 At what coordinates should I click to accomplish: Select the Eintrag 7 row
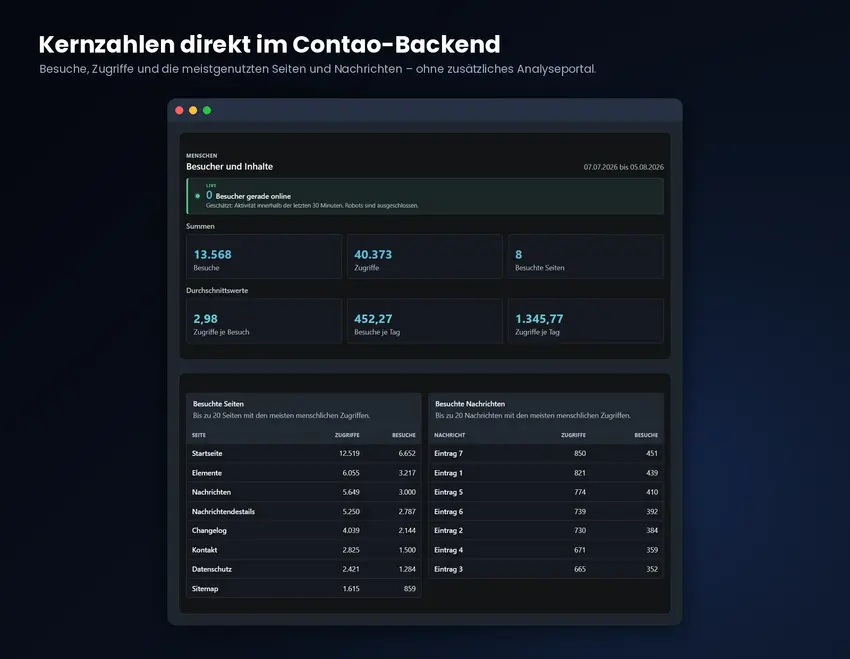click(x=546, y=454)
